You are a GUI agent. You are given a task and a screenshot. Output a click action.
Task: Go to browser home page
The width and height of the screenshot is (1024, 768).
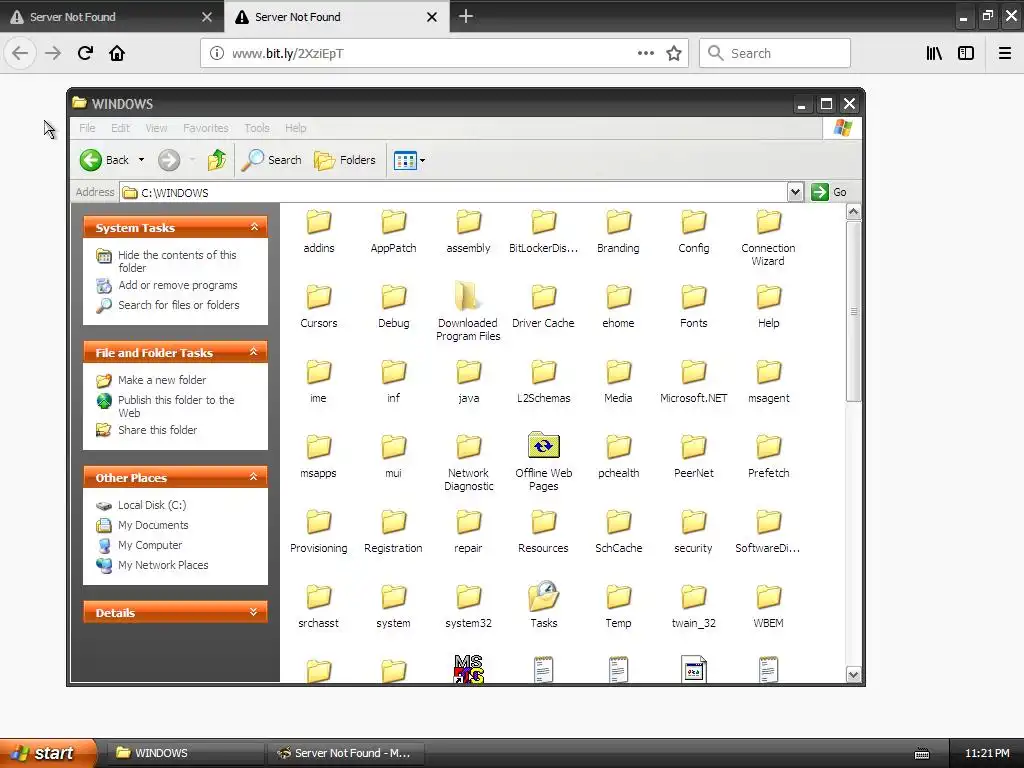click(117, 53)
